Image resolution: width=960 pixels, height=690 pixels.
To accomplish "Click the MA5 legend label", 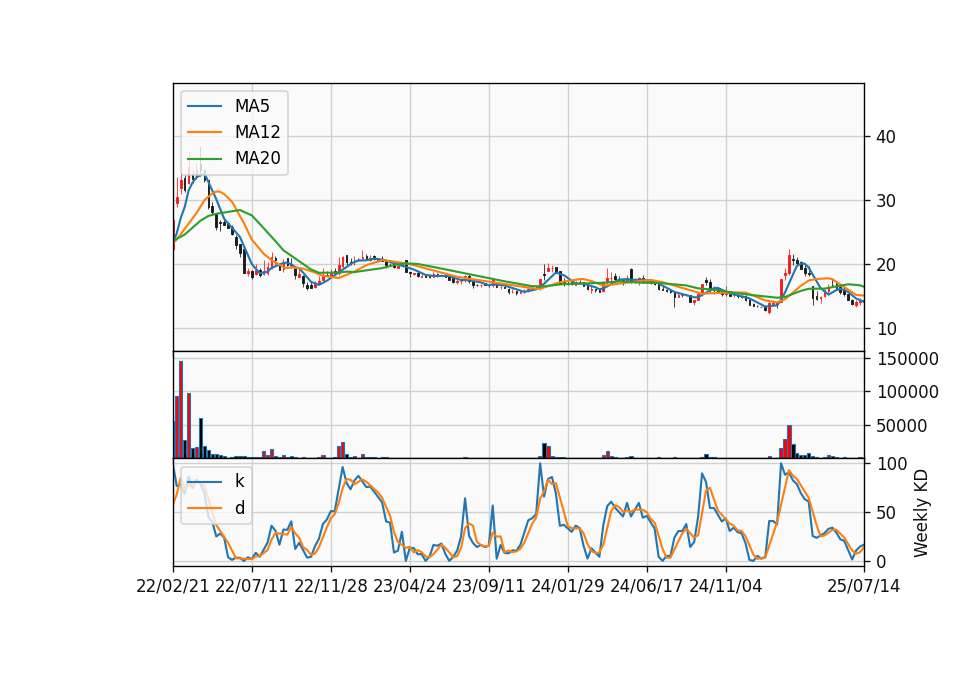I will pos(252,106).
